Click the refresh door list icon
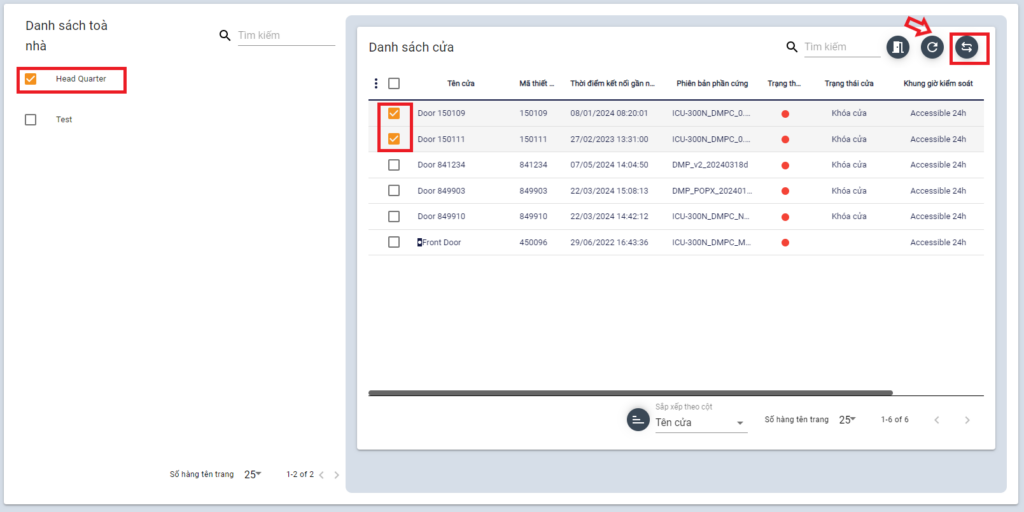This screenshot has height=512, width=1024. (x=932, y=47)
